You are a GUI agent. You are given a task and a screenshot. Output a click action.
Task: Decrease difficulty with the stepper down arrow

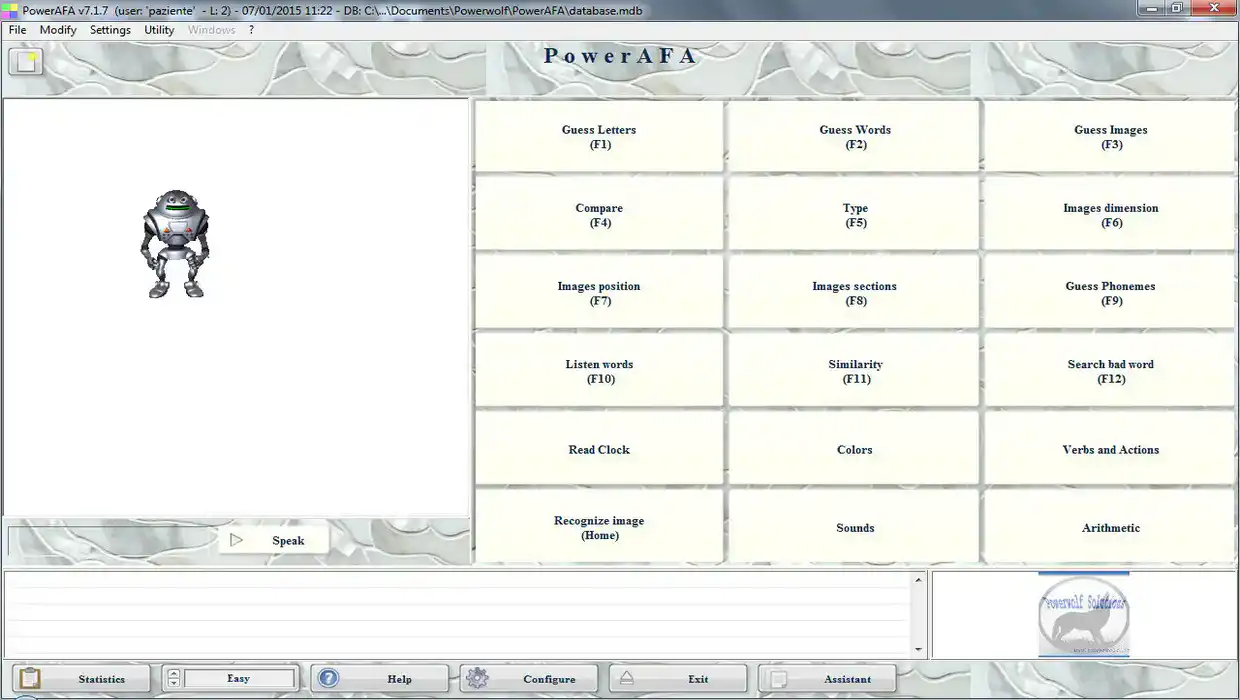(x=174, y=684)
